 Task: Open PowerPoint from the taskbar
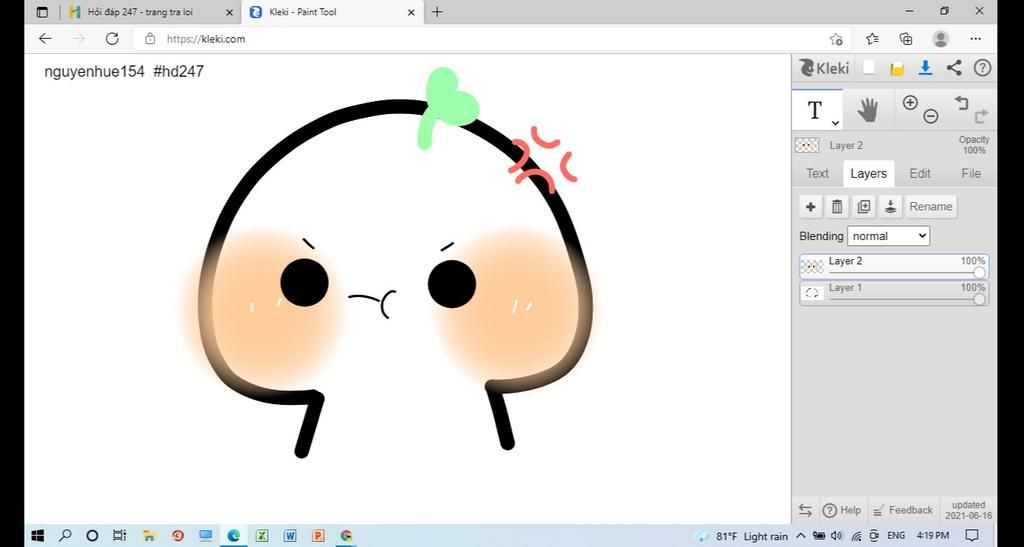point(318,536)
